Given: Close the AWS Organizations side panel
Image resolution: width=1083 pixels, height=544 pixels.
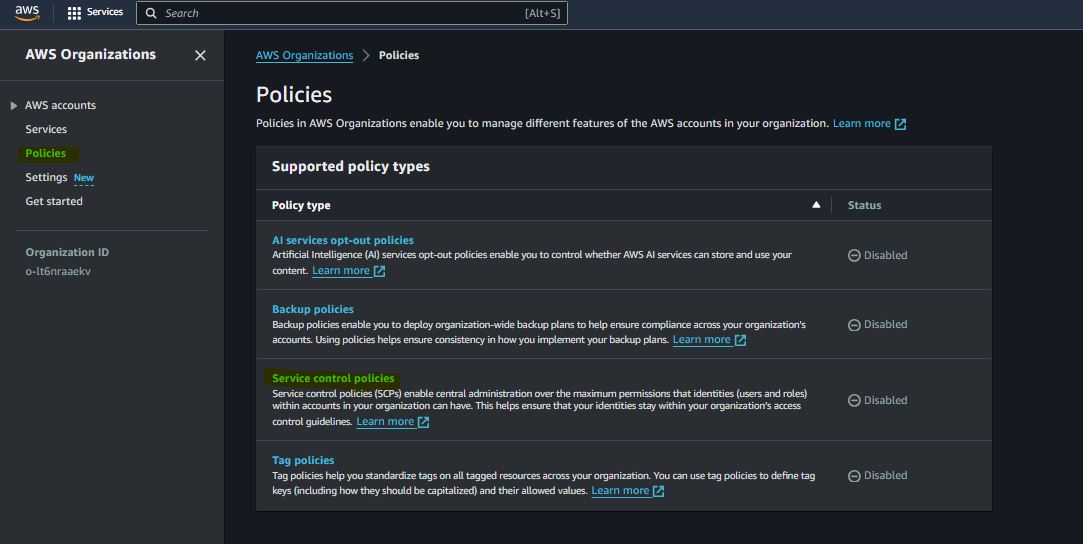Looking at the screenshot, I should click(x=200, y=56).
